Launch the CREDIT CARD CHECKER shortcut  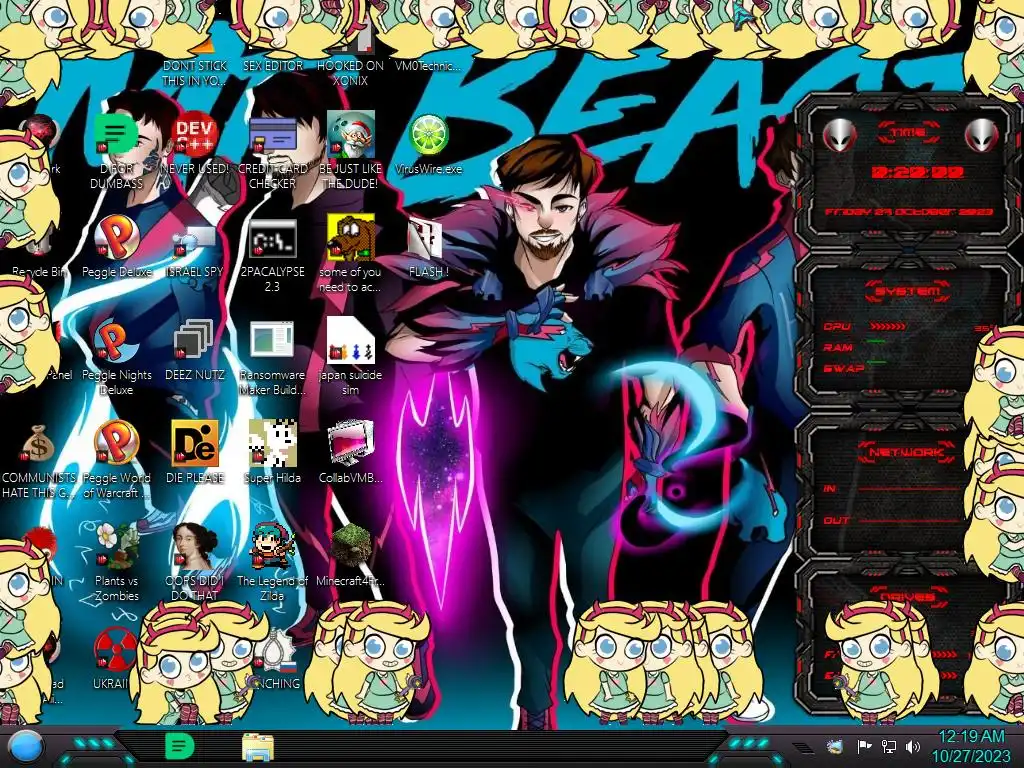(x=272, y=135)
